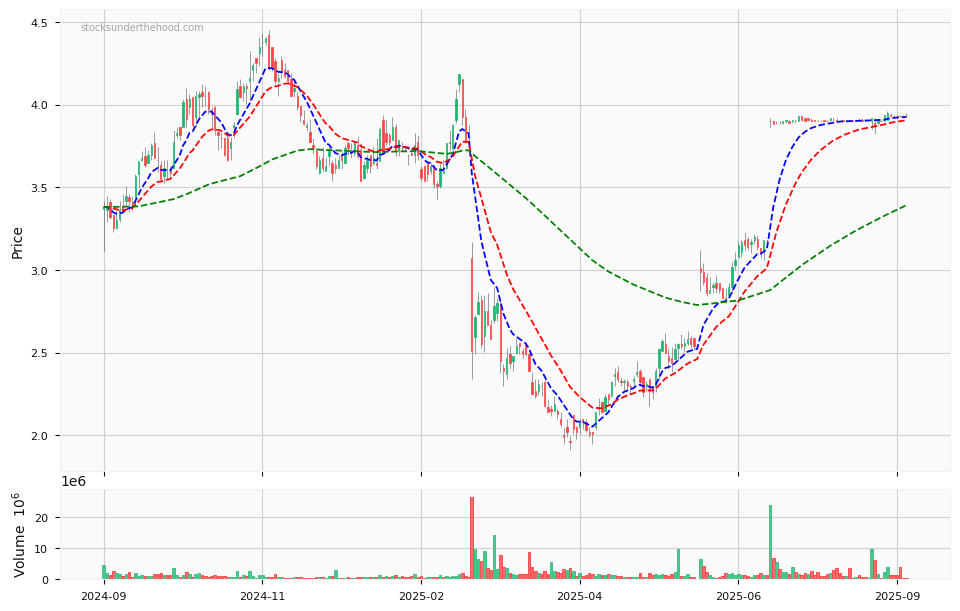Click the stocksunderthehood.com watermark text
Viewport: 960px width, 611px height.
tap(142, 28)
